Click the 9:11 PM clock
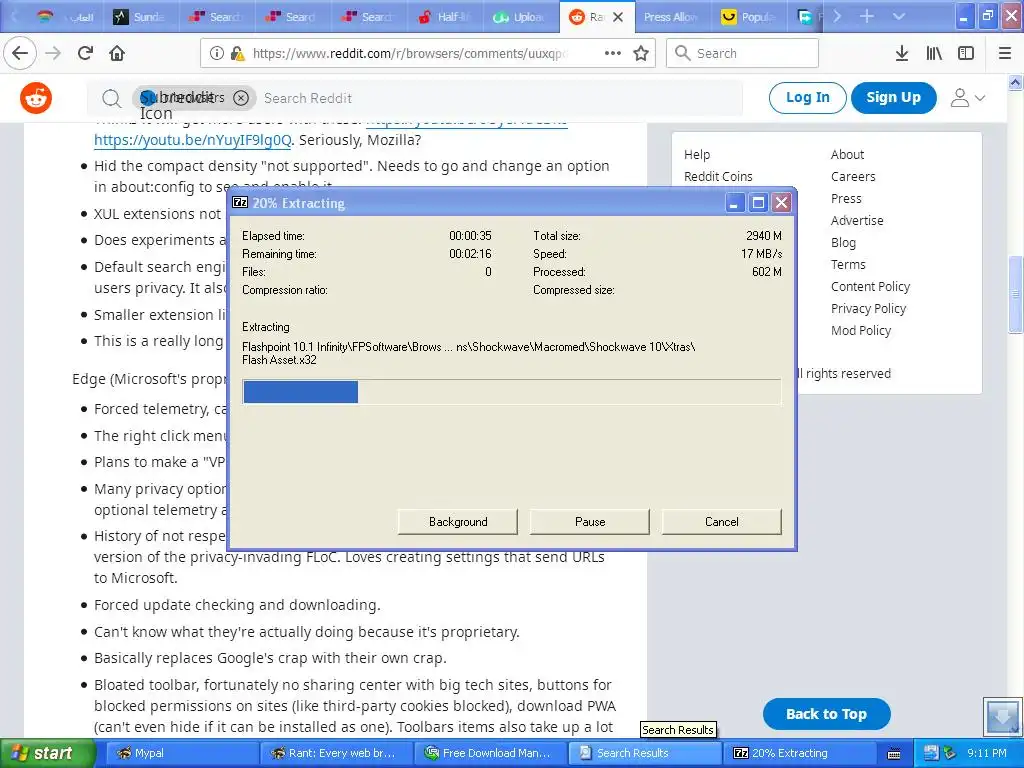The width and height of the screenshot is (1024, 768). click(987, 753)
